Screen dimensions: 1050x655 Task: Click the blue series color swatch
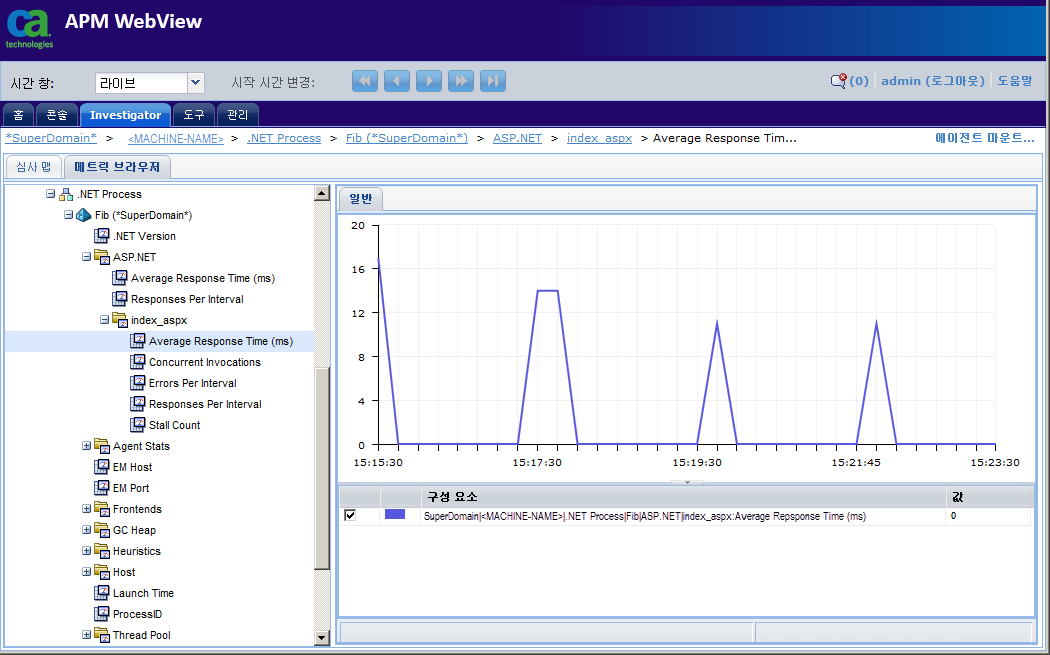coord(395,515)
